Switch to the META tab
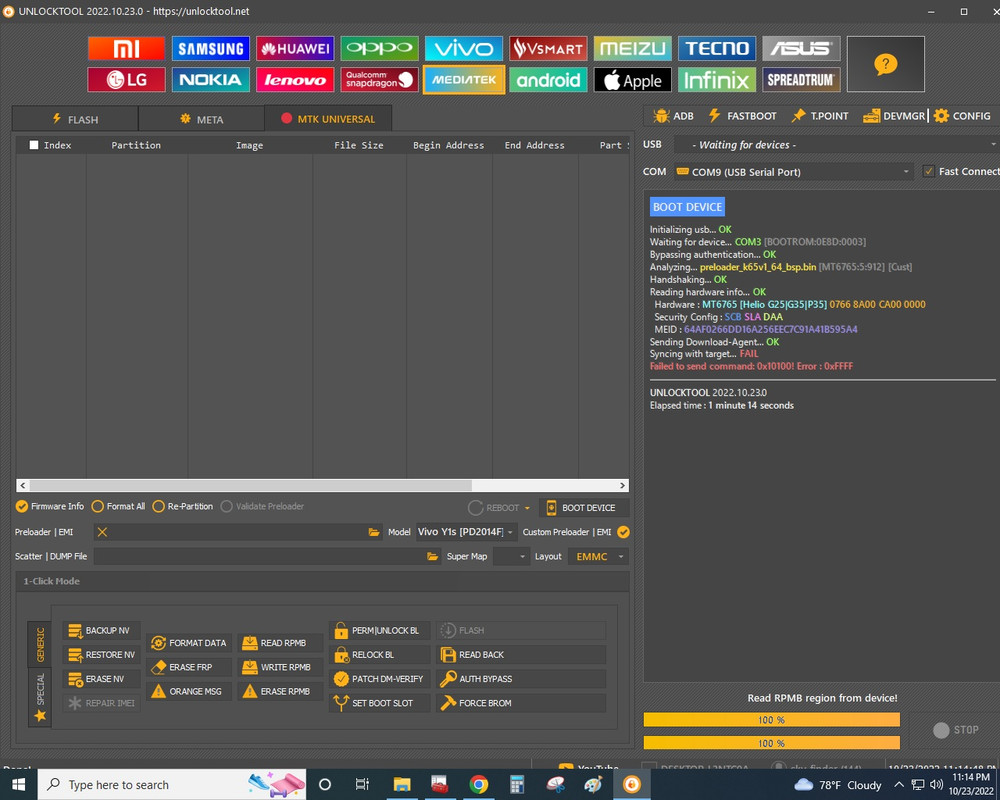 tap(202, 119)
